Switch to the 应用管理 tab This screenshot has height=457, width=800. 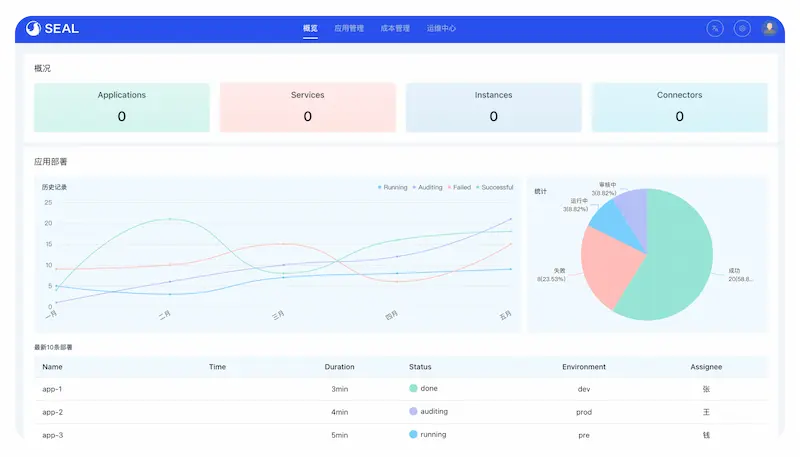click(x=349, y=28)
